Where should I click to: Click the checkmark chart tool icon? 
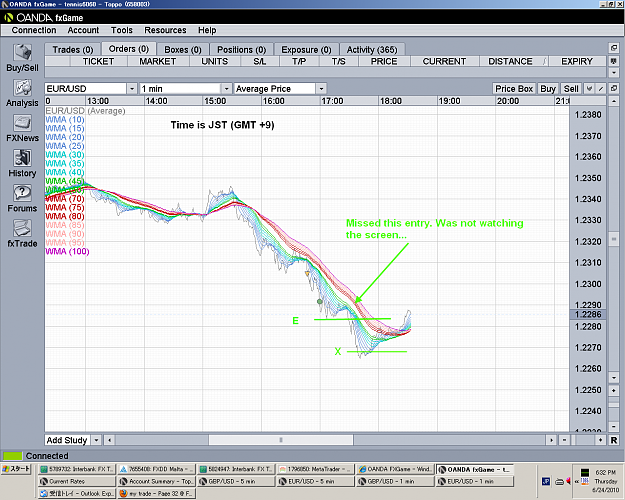(x=590, y=89)
